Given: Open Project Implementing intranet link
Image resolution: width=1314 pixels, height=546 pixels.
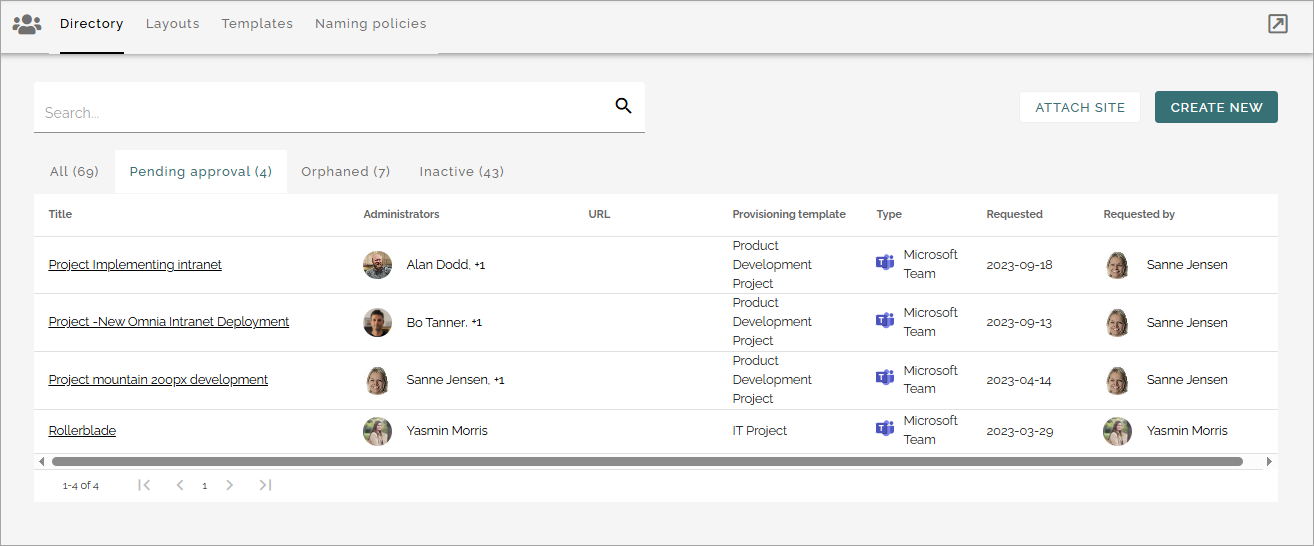Looking at the screenshot, I should 135,265.
